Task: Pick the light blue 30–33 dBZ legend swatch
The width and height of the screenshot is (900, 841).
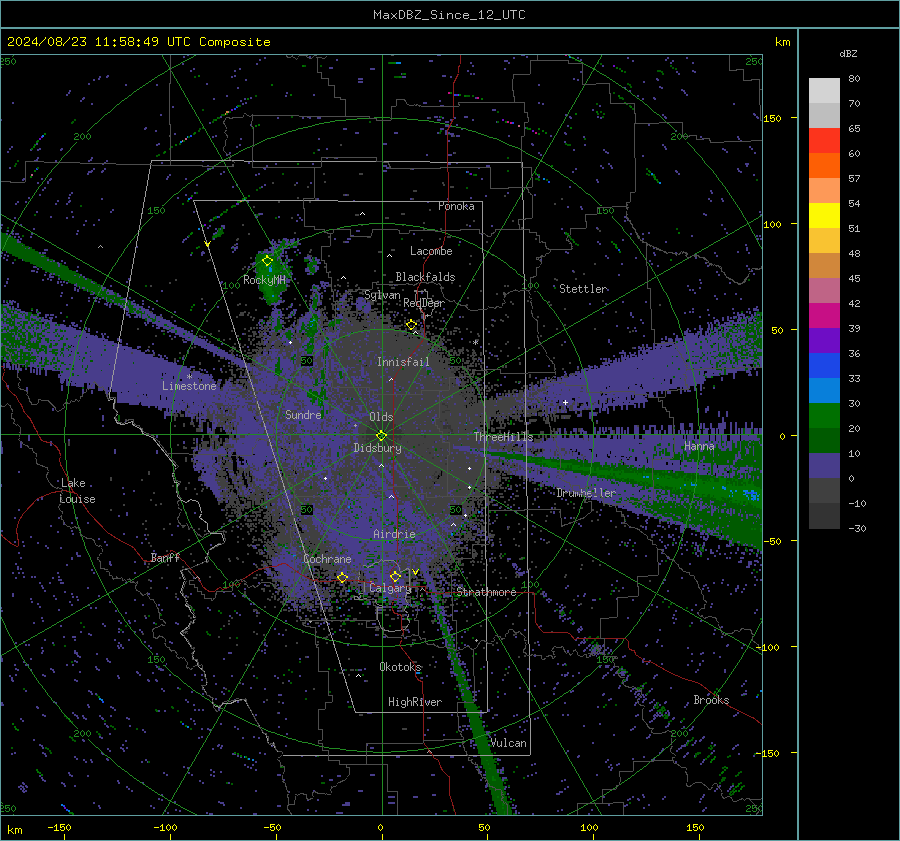Action: click(x=824, y=391)
